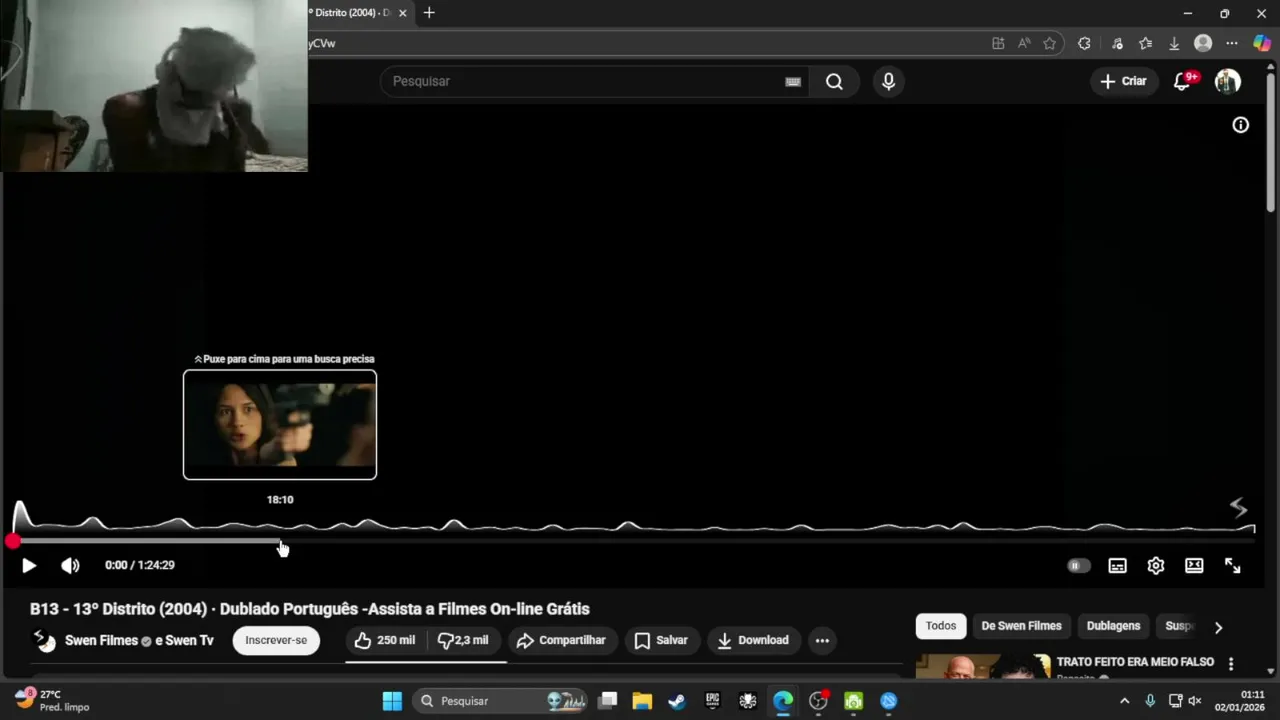This screenshot has height=720, width=1280.
Task: Select the Dublagens filter chip
Action: pos(1113,626)
